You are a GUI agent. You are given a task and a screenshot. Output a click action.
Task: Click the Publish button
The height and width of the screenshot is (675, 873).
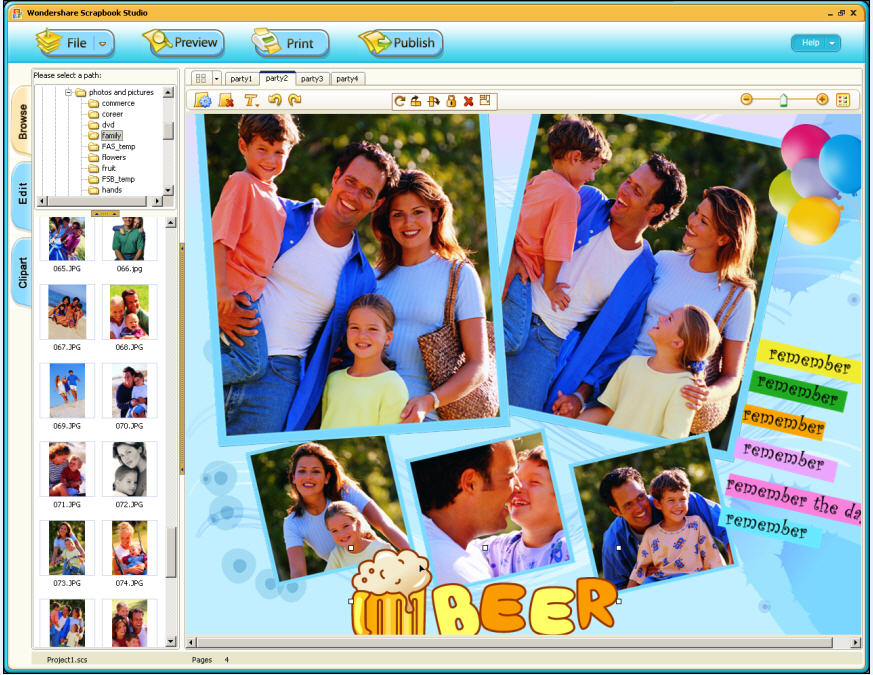point(401,42)
